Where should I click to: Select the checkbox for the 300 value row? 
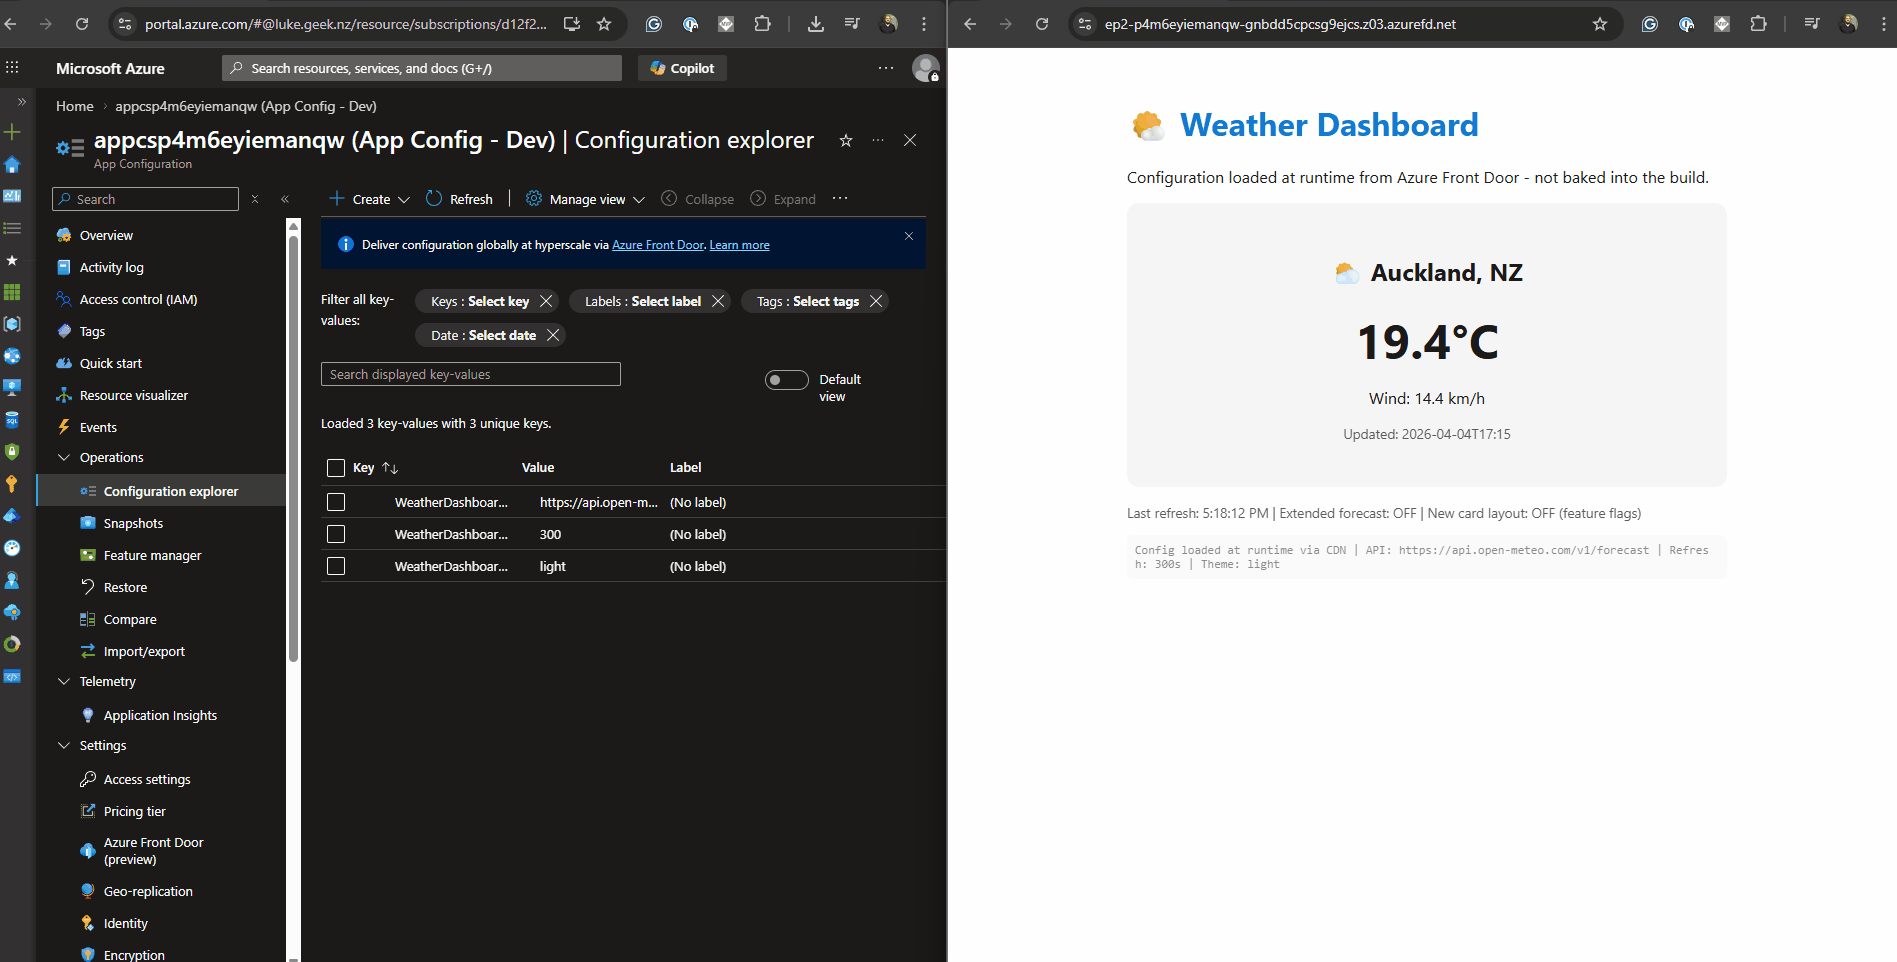click(x=336, y=534)
